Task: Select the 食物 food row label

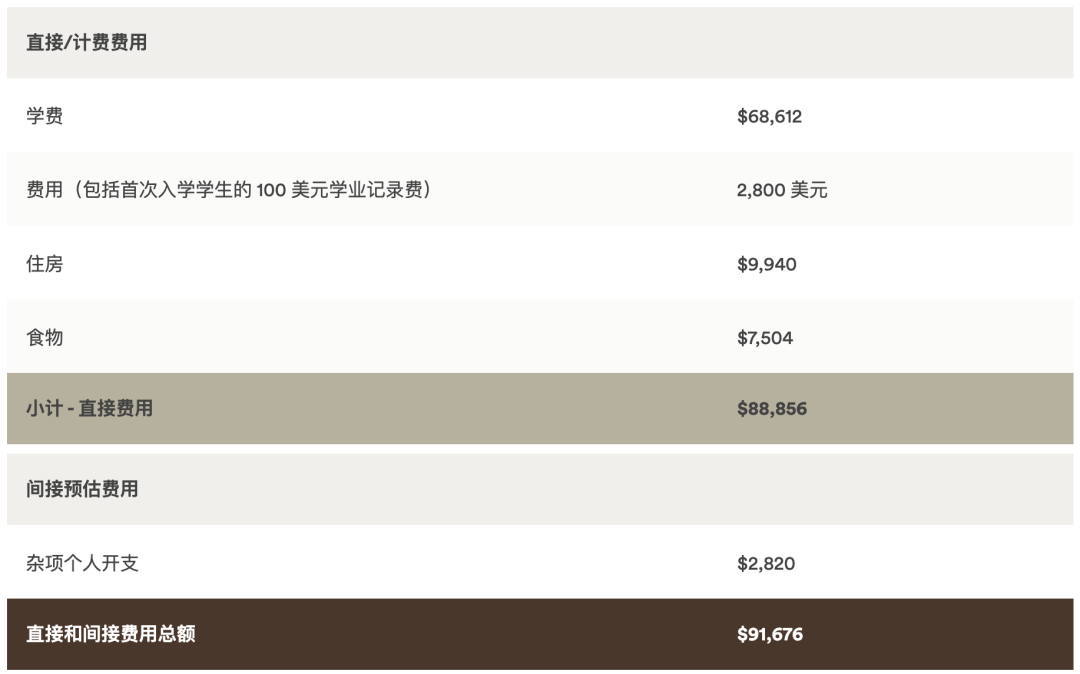Action: tap(45, 337)
